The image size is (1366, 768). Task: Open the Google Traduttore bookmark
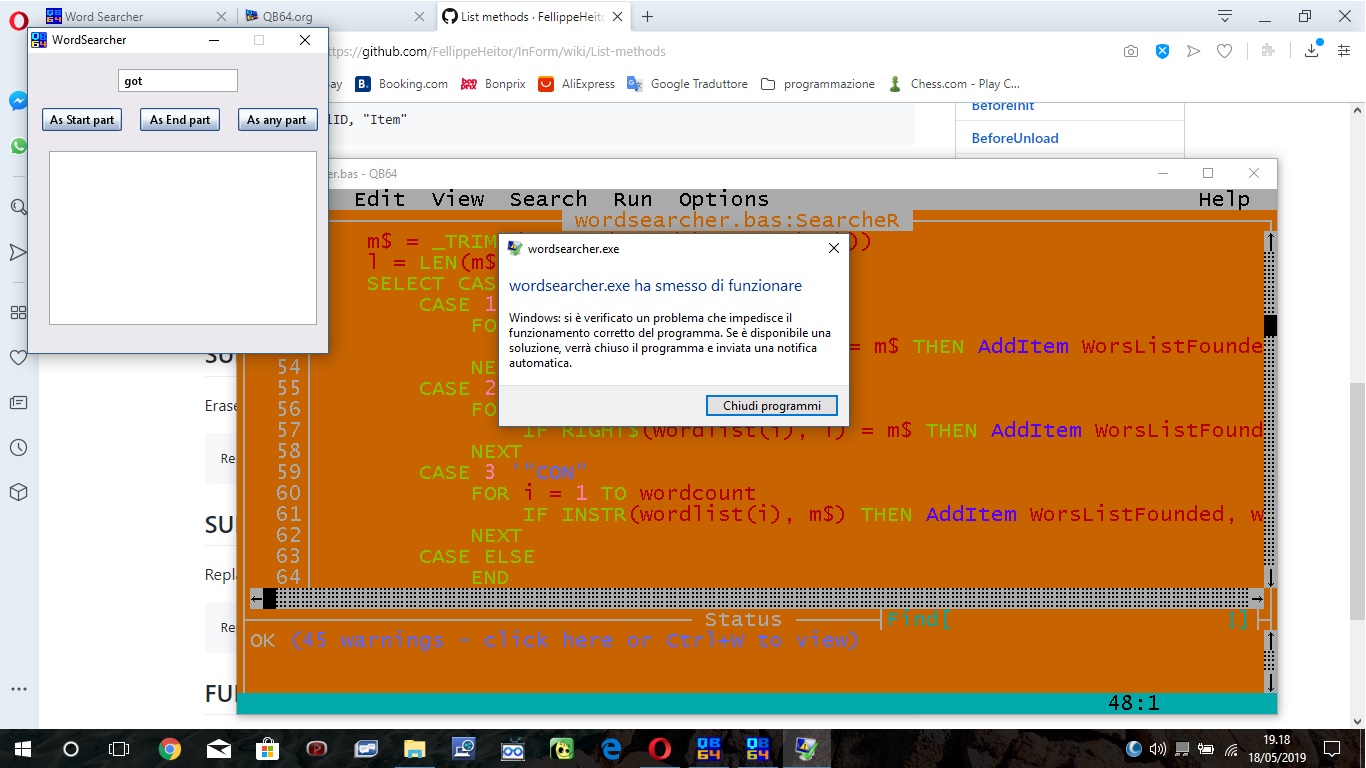point(687,84)
